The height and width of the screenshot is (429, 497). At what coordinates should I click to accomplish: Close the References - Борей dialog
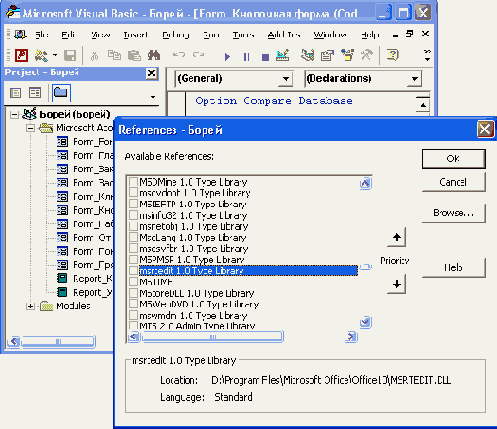click(485, 129)
